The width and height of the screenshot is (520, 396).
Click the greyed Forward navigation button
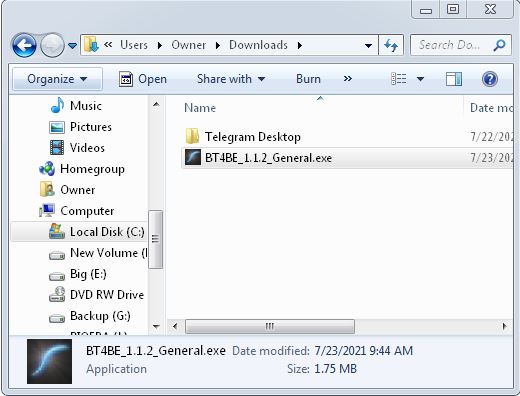pyautogui.click(x=52, y=45)
